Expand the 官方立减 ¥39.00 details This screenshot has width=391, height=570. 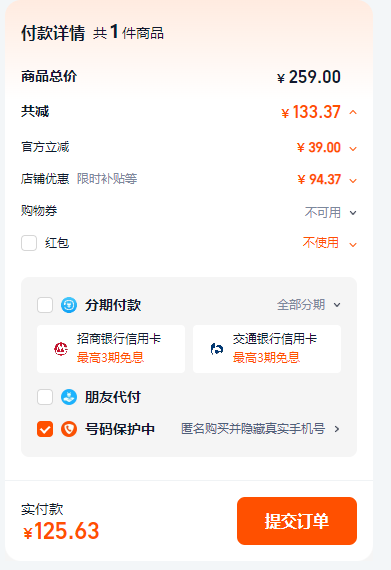(x=353, y=148)
